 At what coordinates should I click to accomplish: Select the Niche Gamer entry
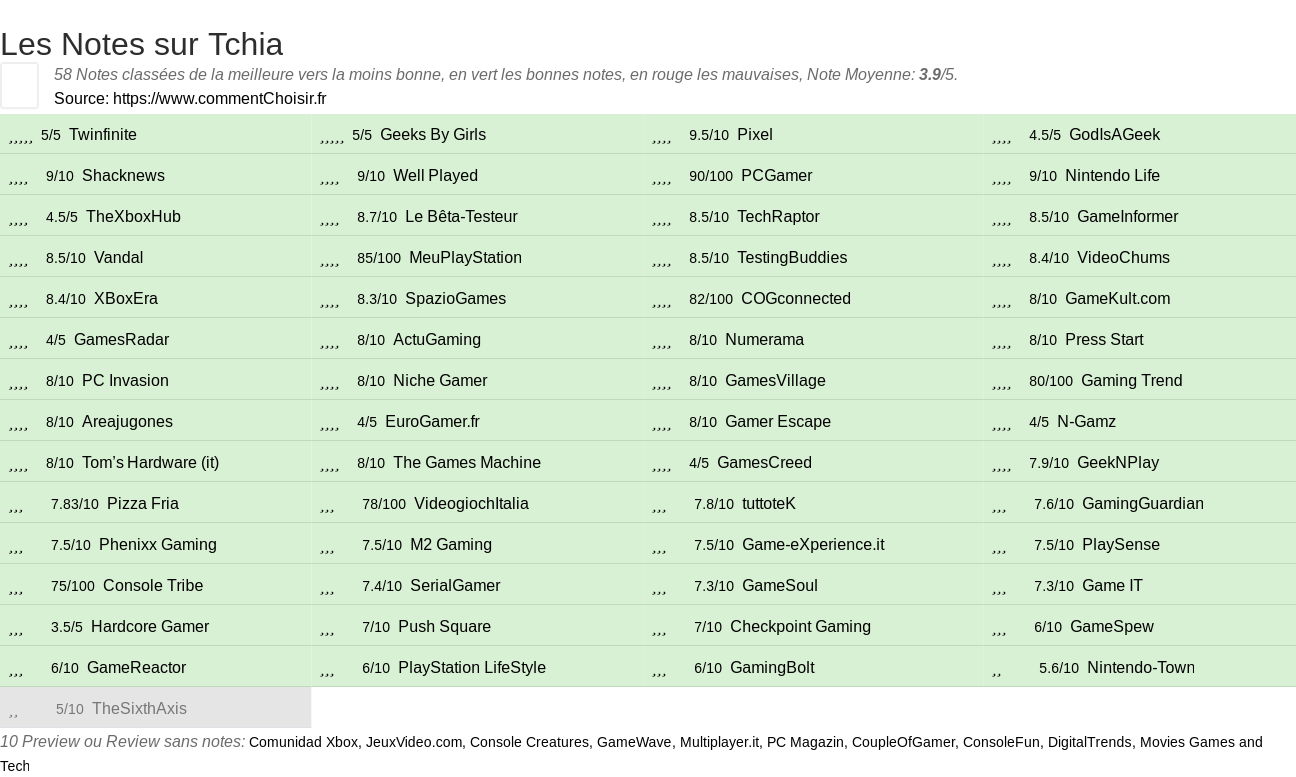coord(440,380)
